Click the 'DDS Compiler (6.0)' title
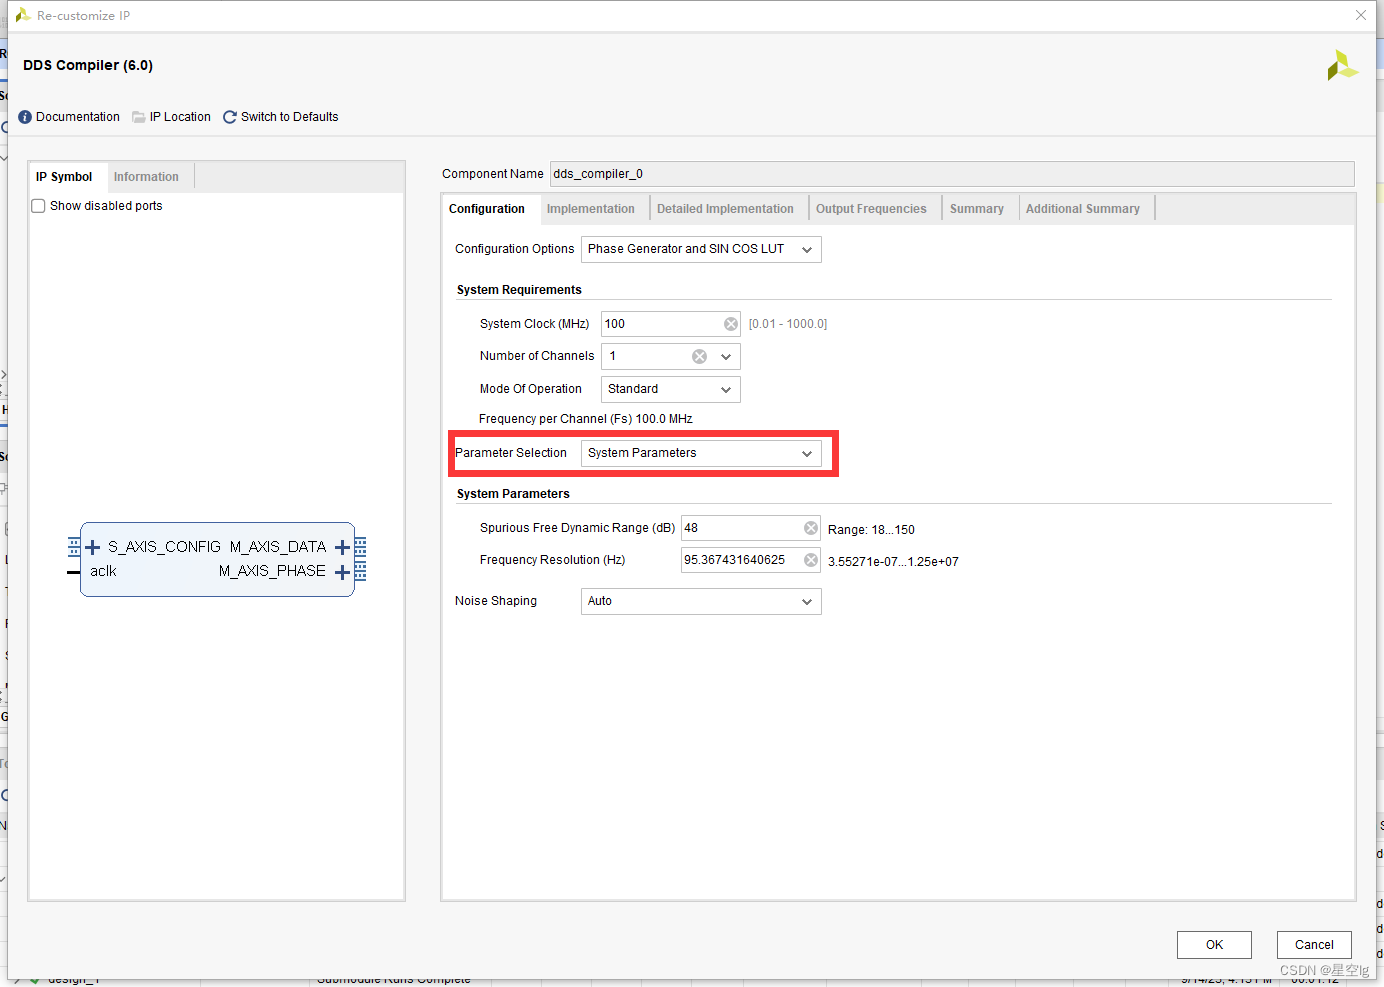The image size is (1384, 987). point(88,65)
